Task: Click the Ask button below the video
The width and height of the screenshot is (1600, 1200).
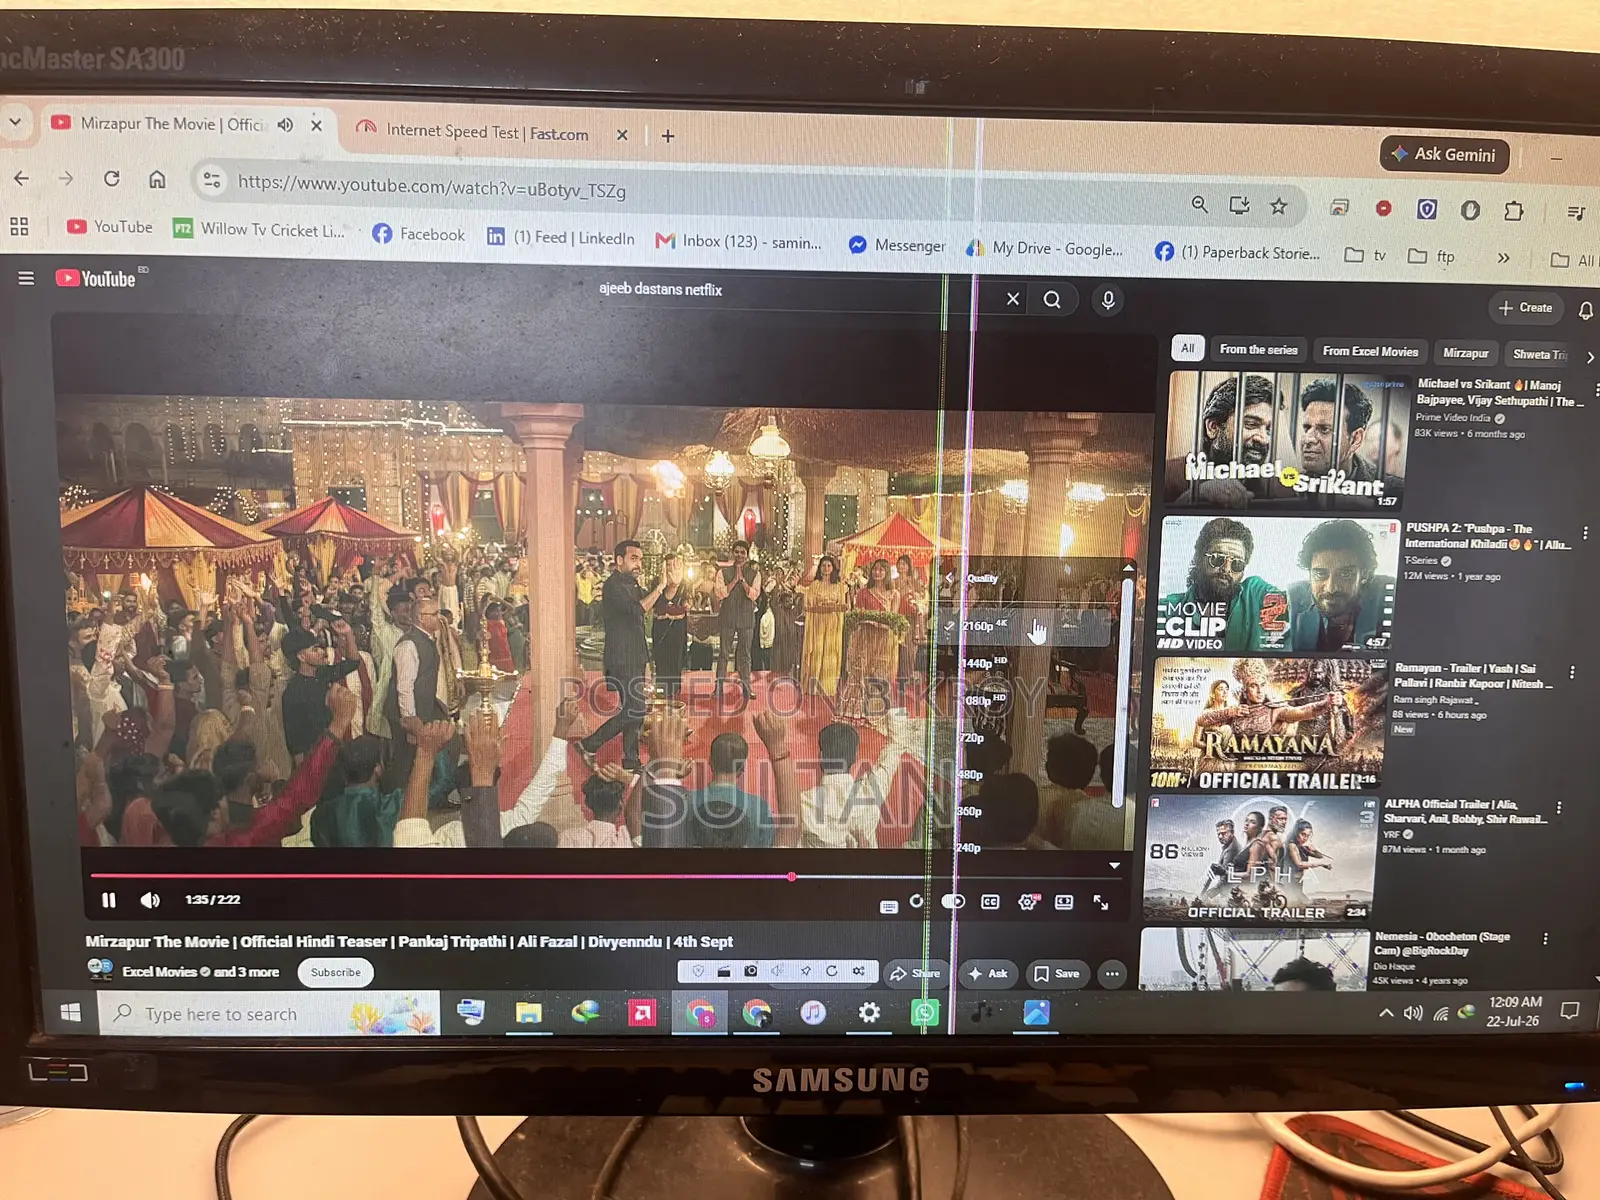Action: pyautogui.click(x=988, y=973)
